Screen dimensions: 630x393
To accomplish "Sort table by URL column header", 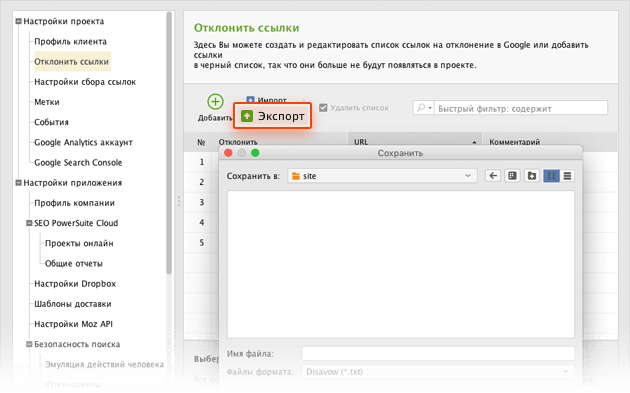I will 415,141.
